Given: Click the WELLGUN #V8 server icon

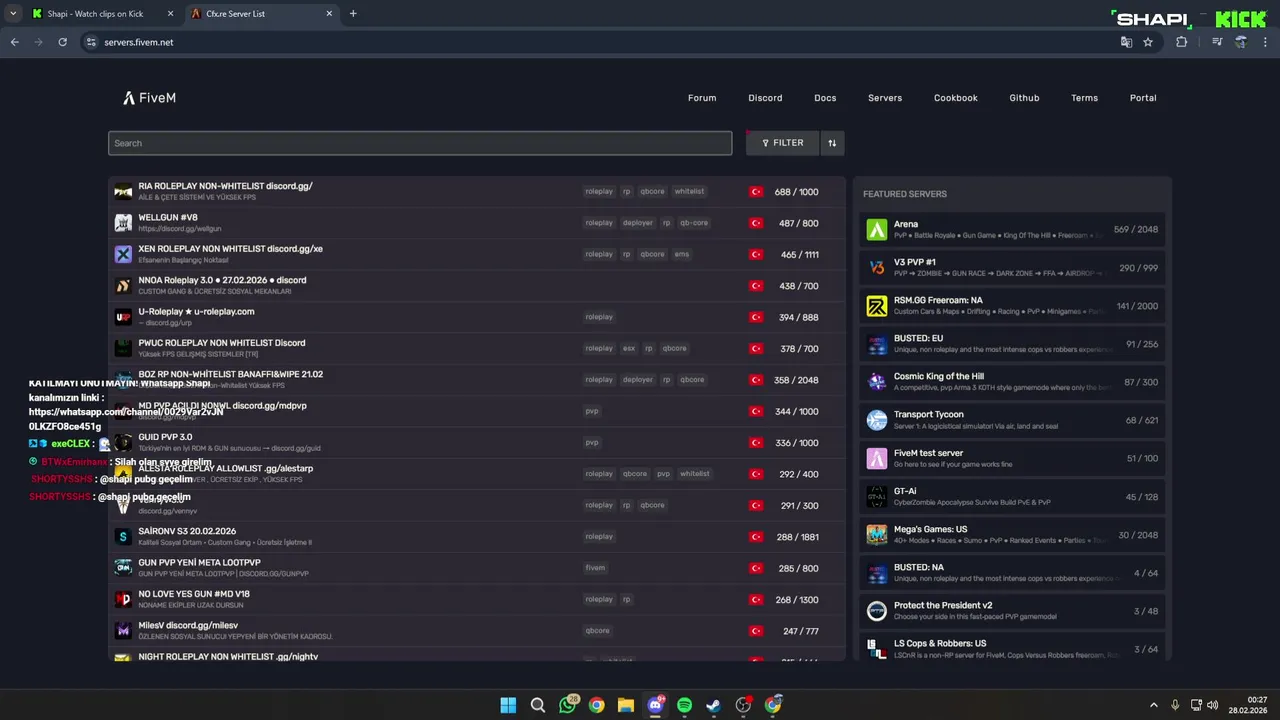Looking at the screenshot, I should (123, 223).
